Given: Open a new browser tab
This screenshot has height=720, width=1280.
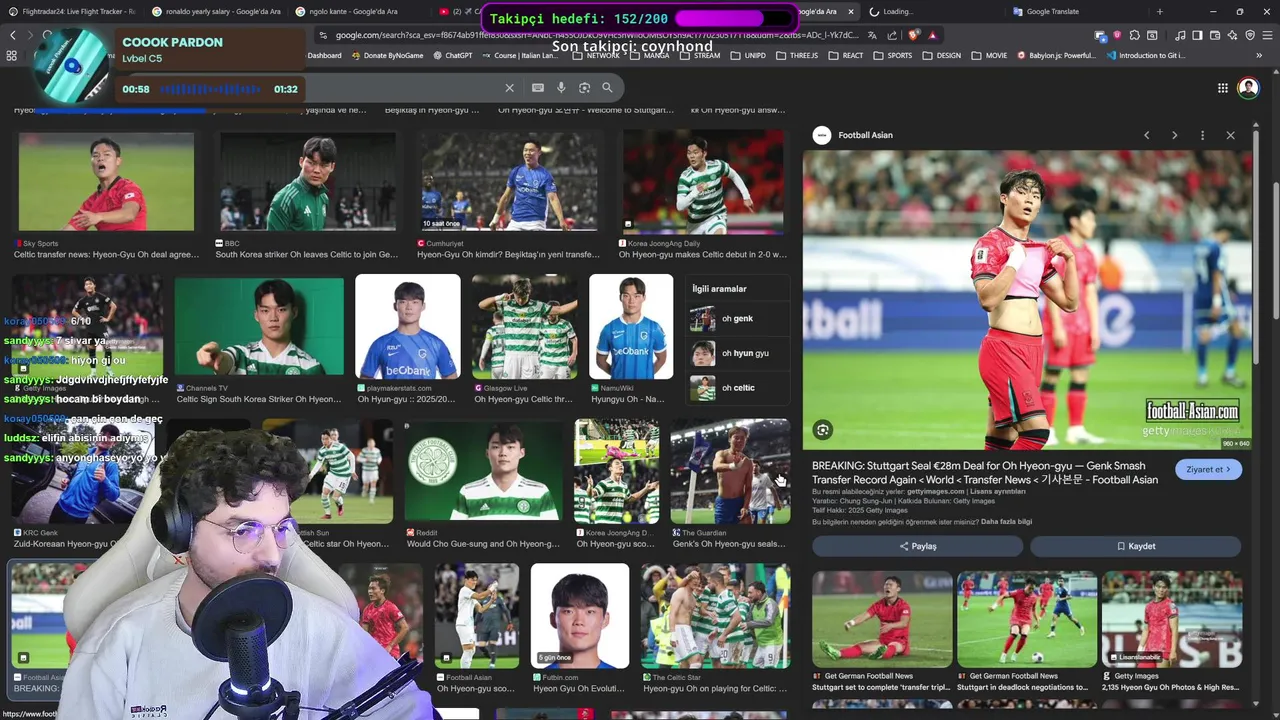Looking at the screenshot, I should coord(1160,12).
